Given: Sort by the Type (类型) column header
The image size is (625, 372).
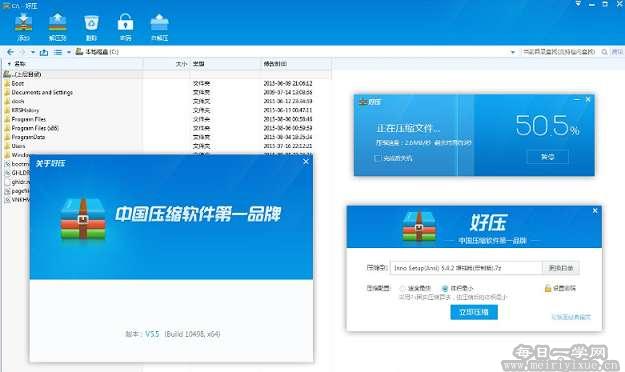Looking at the screenshot, I should 199,64.
